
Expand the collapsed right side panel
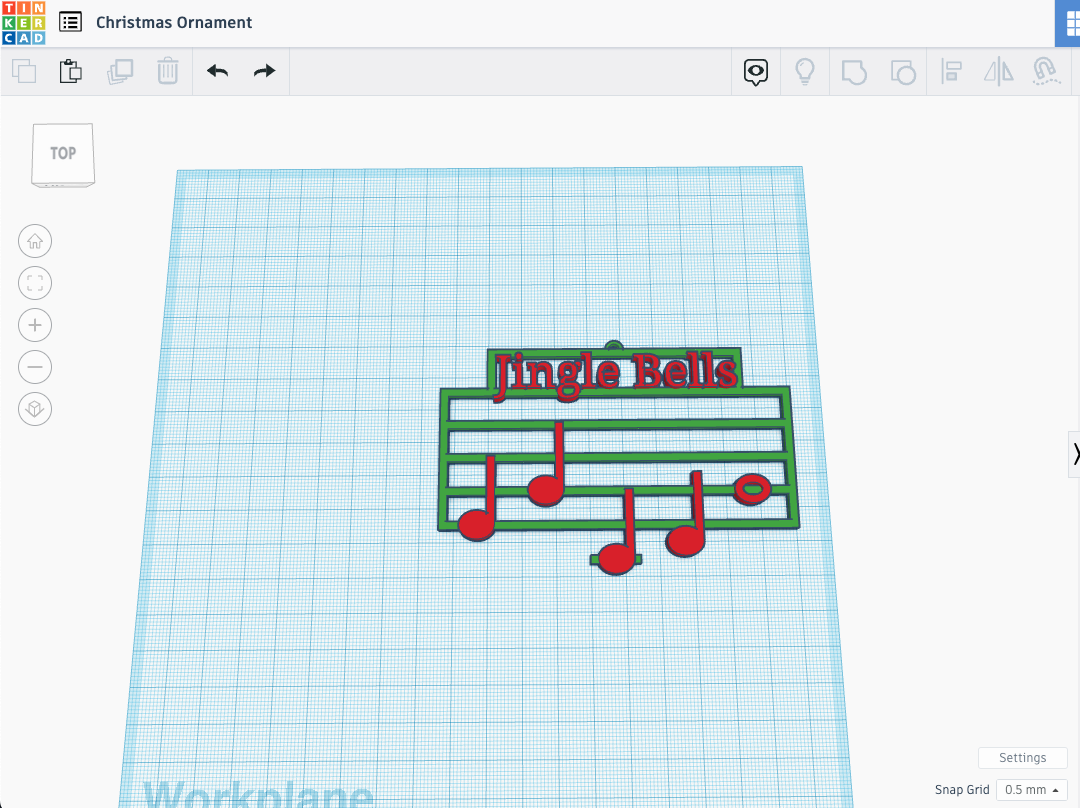pyautogui.click(x=1075, y=452)
